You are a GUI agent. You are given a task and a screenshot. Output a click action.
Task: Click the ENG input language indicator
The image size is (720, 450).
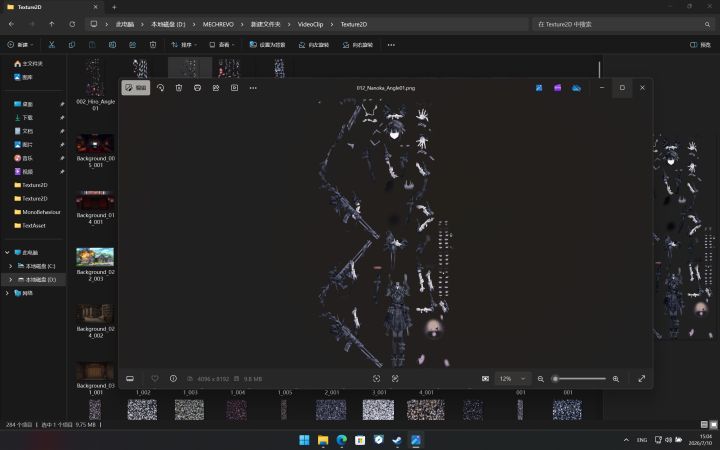(x=642, y=440)
